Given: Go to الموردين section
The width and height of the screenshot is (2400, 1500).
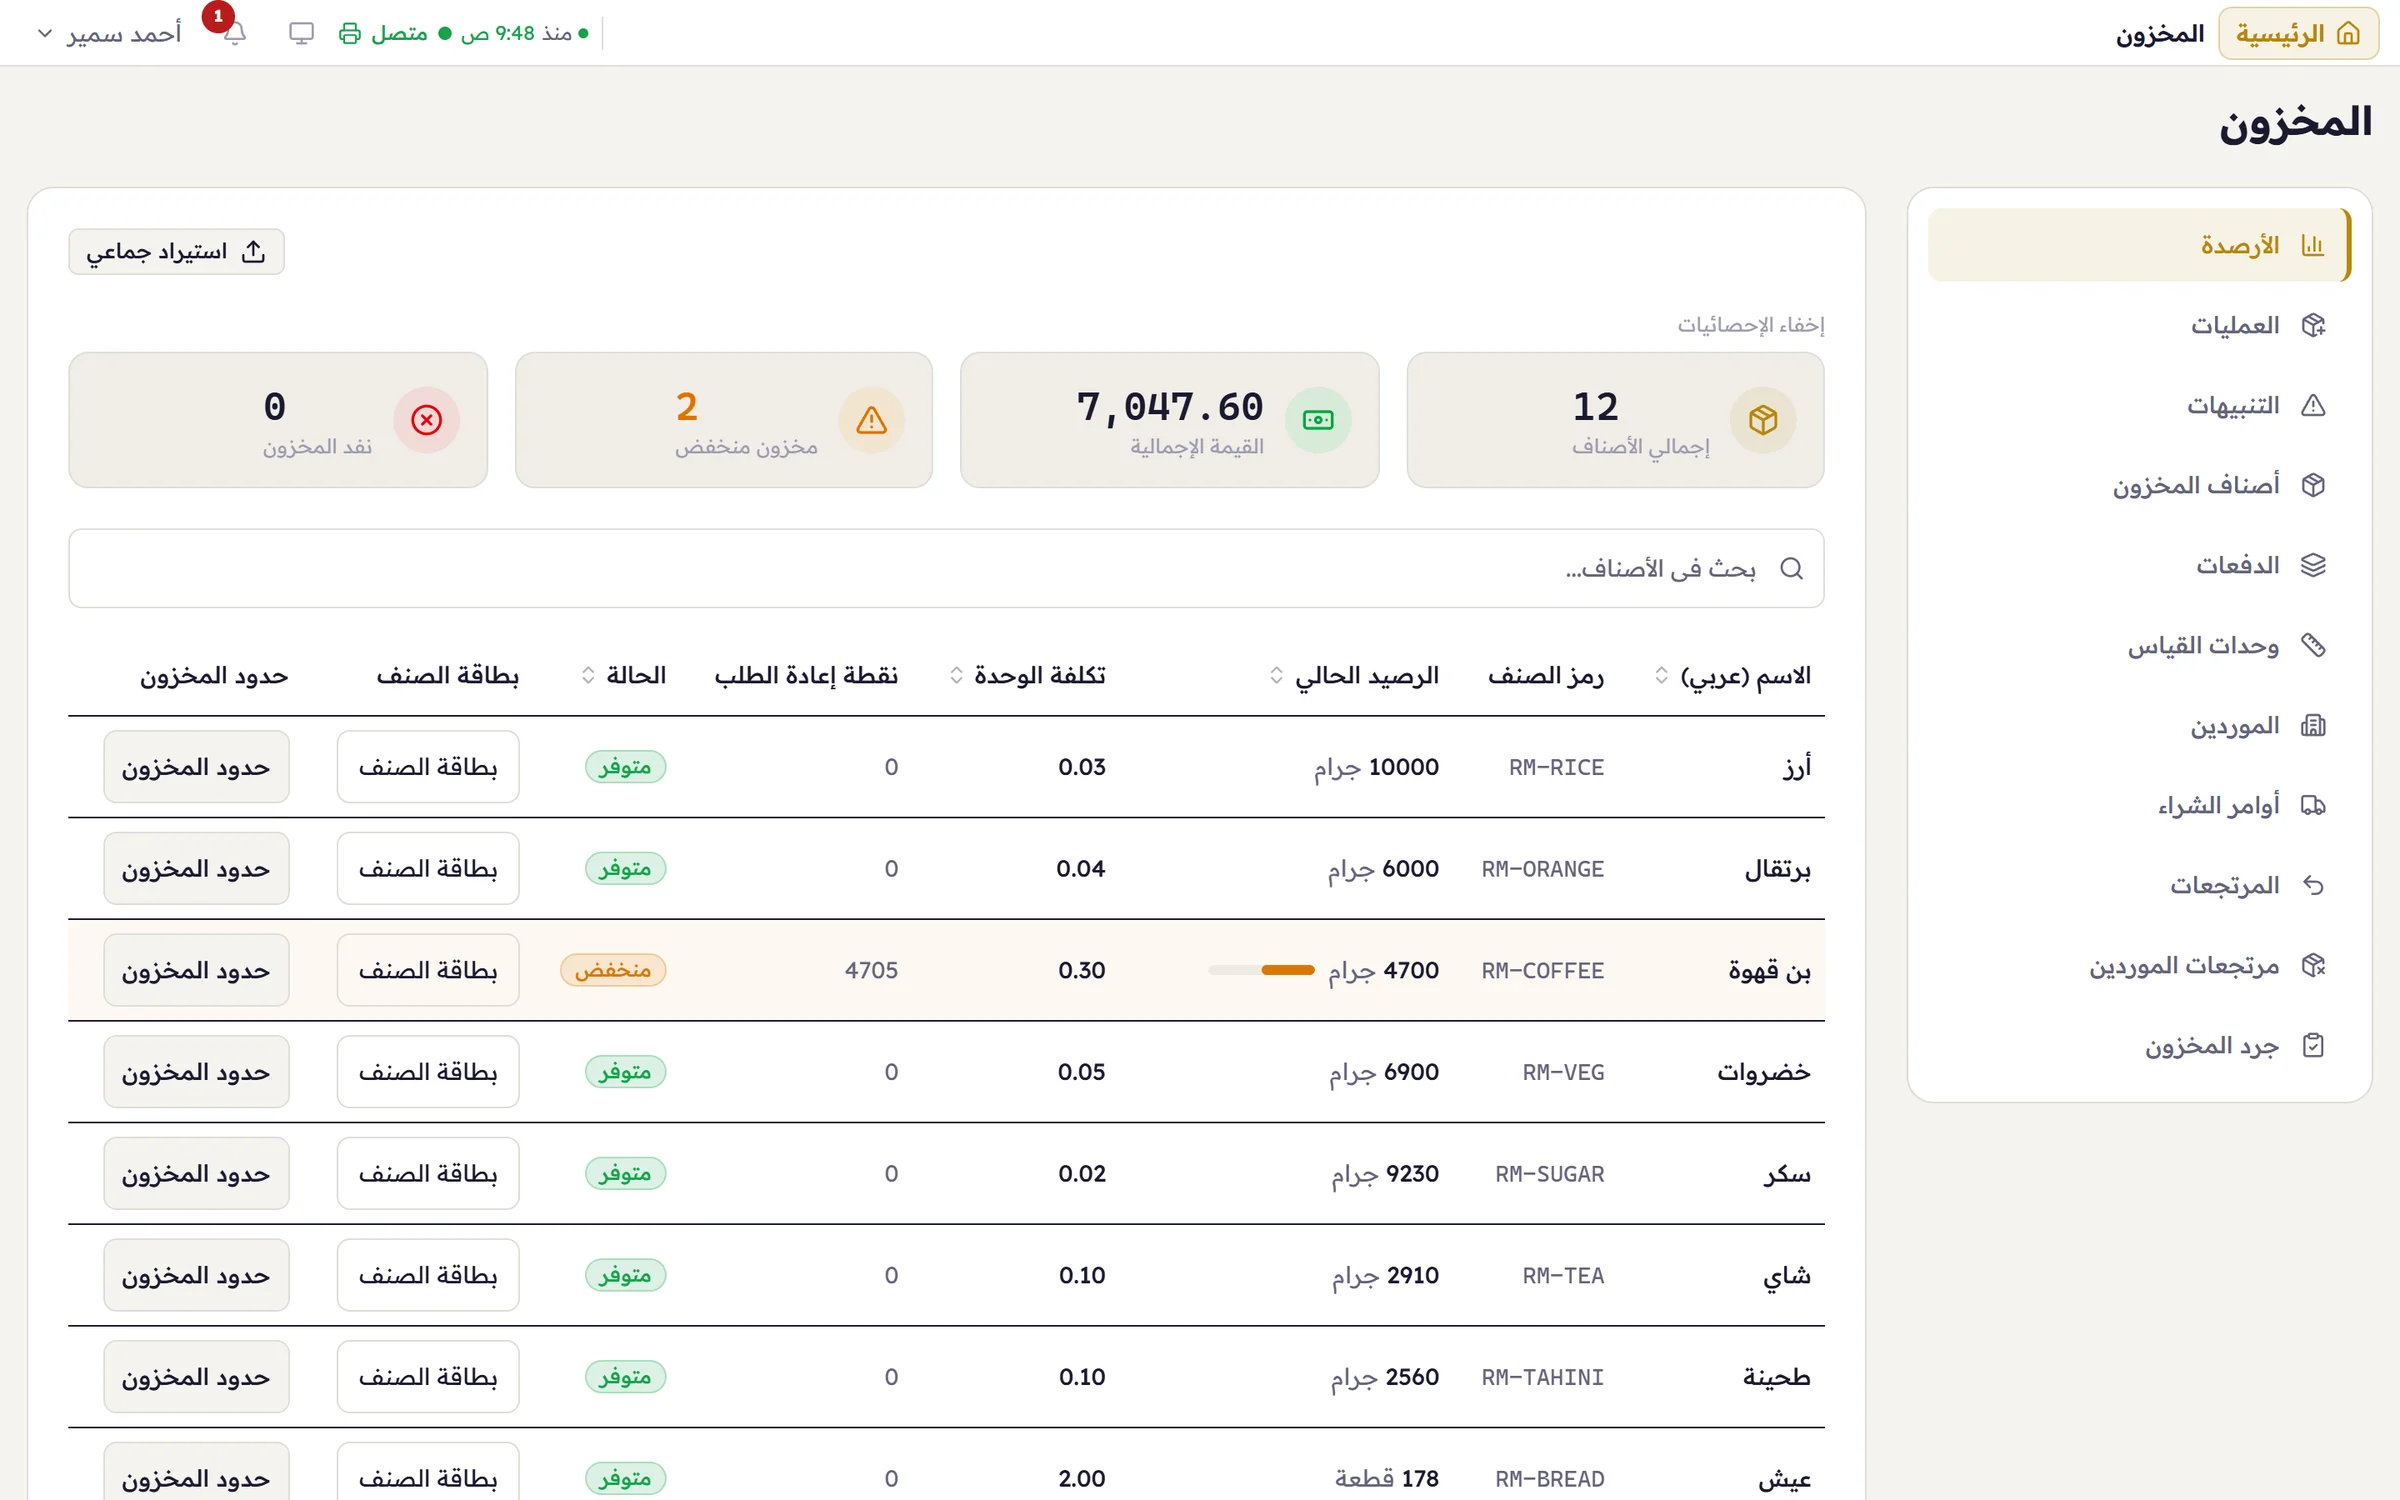Looking at the screenshot, I should [x=2139, y=725].
